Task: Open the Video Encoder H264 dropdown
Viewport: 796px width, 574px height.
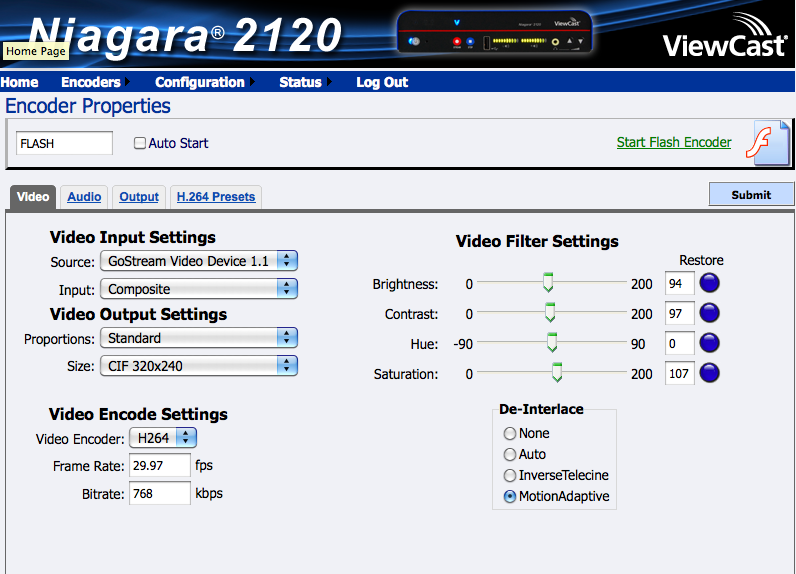Action: pyautogui.click(x=163, y=438)
